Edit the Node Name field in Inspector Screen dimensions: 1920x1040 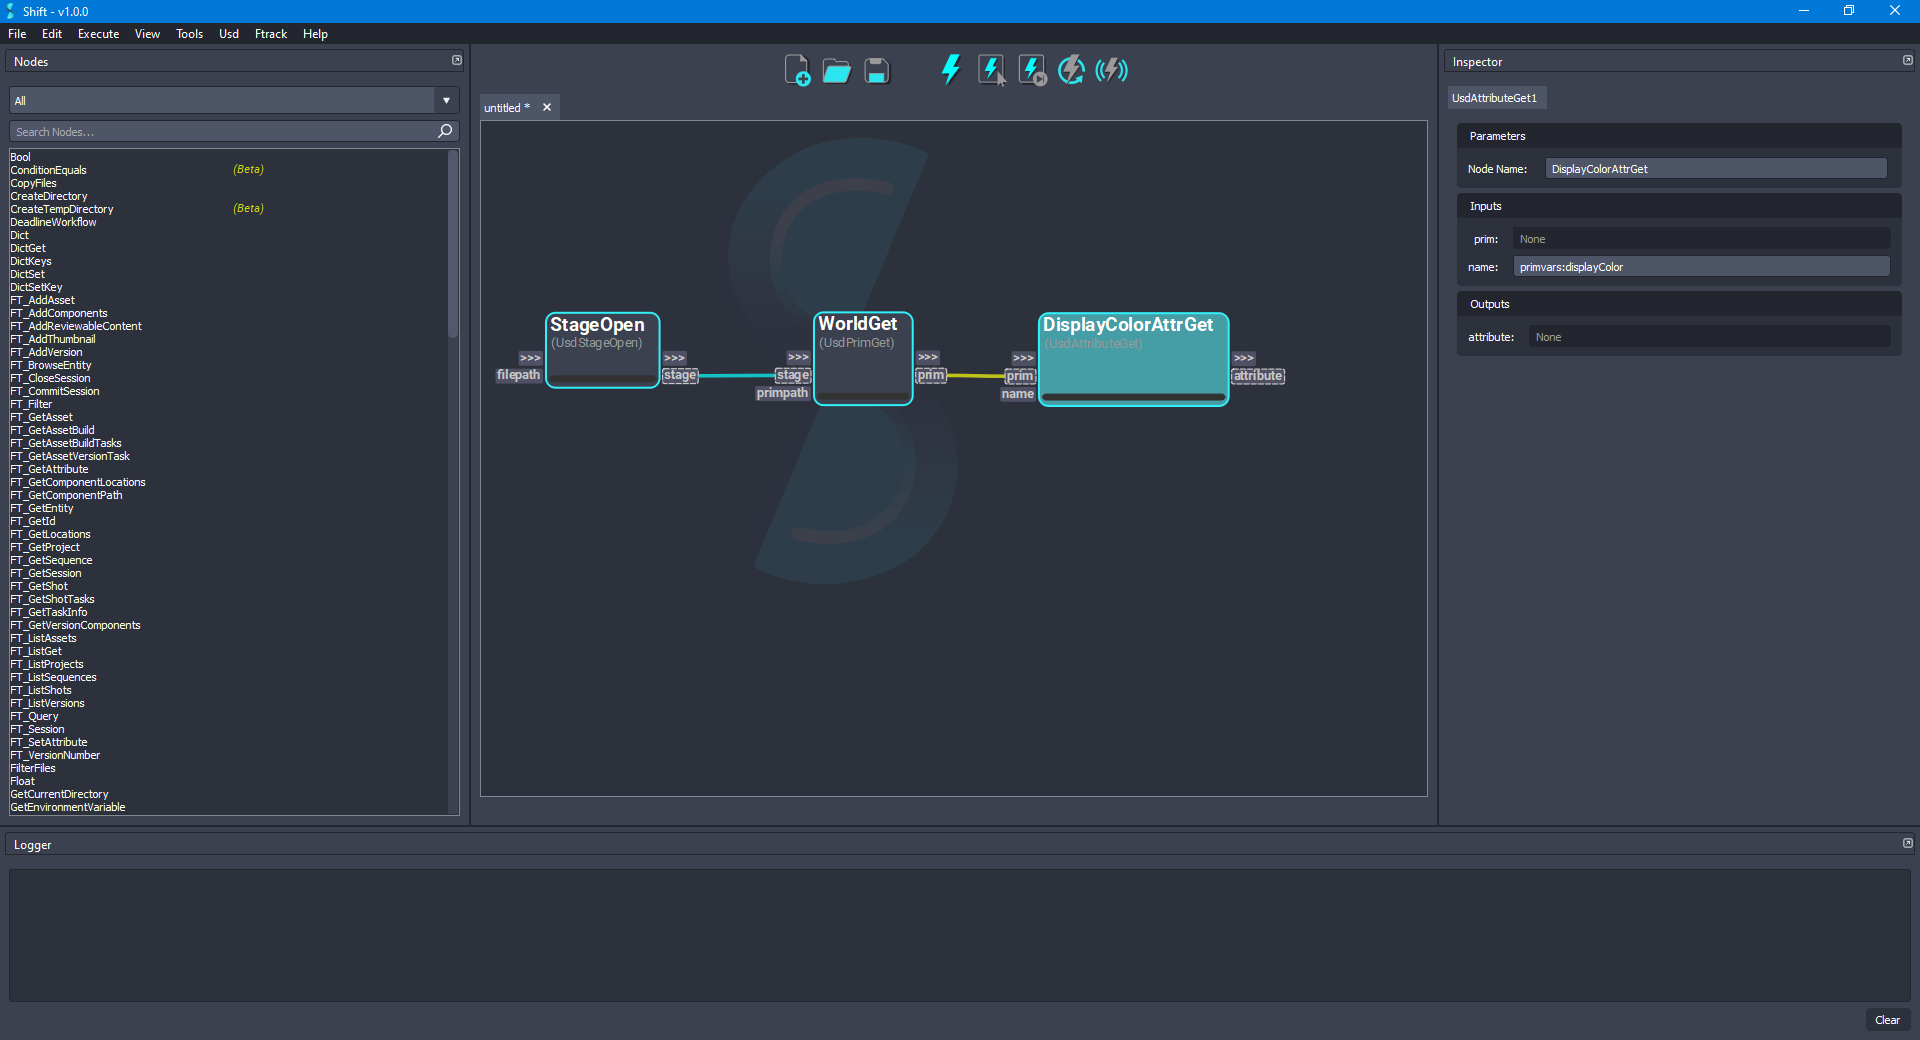pyautogui.click(x=1714, y=168)
